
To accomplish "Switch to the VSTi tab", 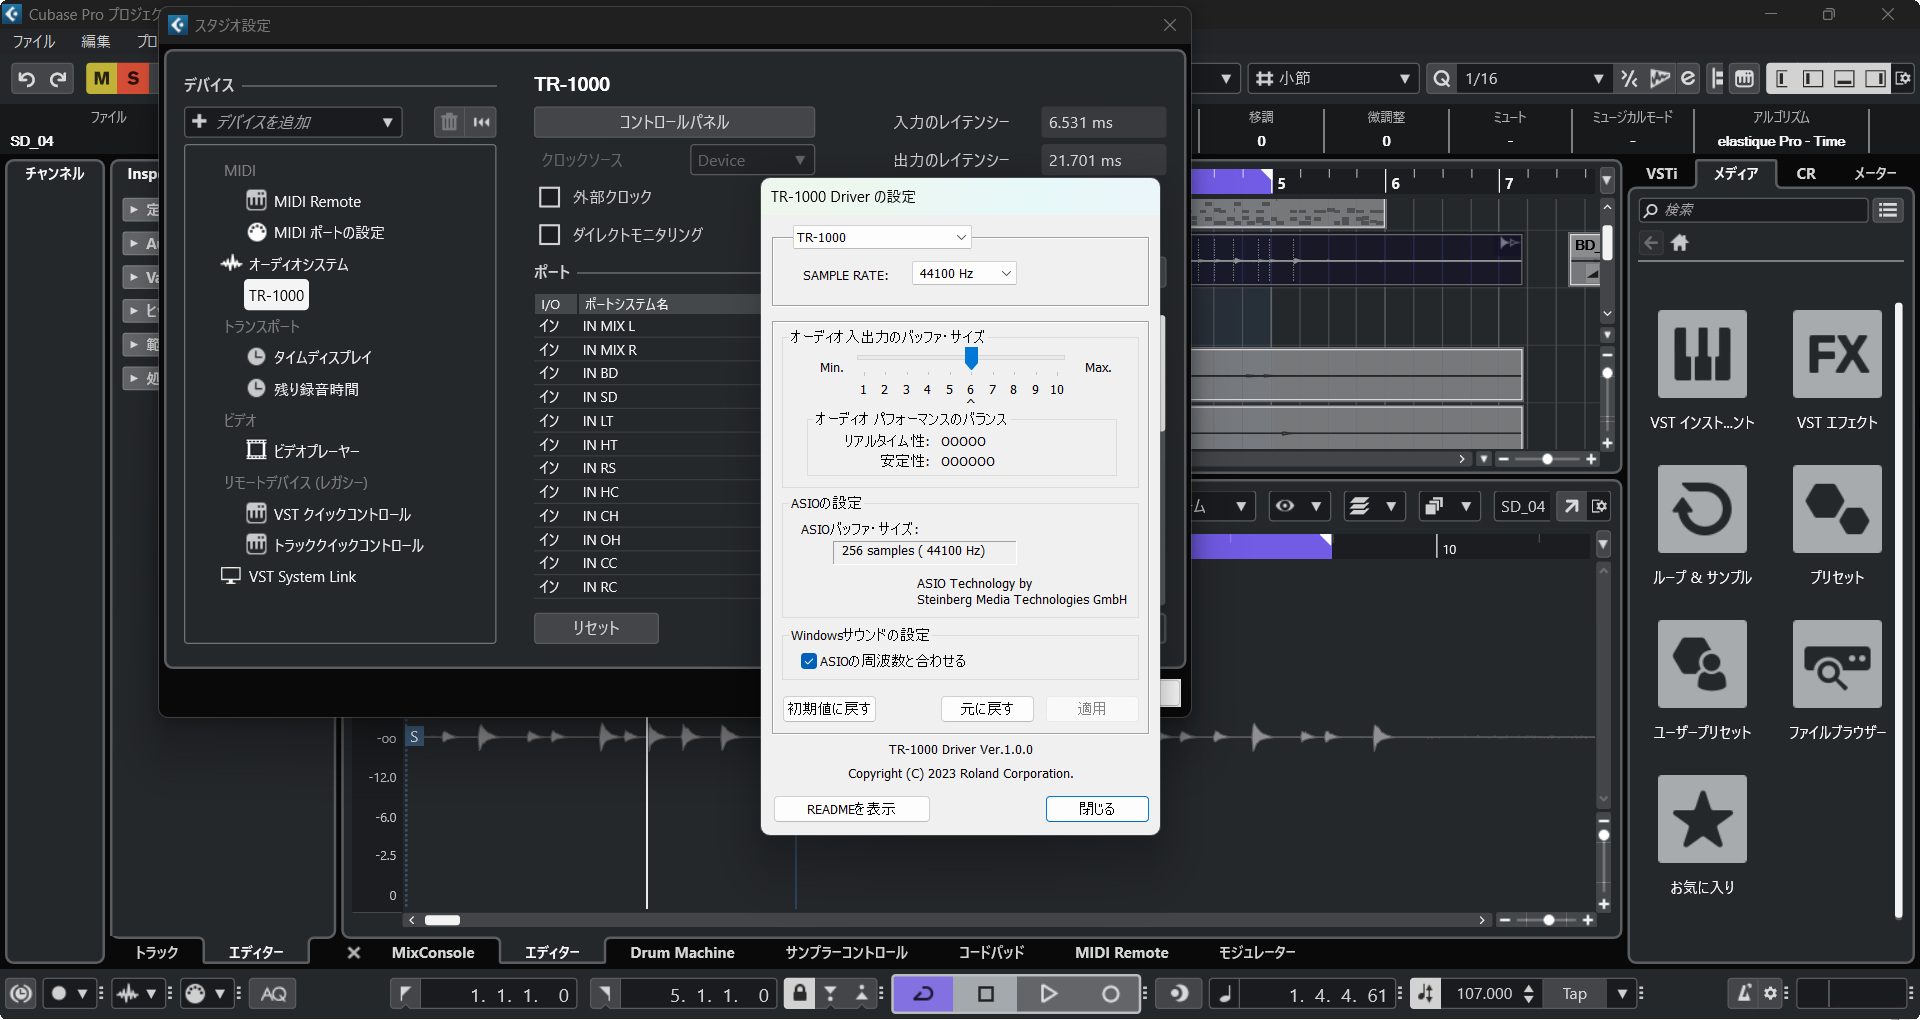I will (x=1661, y=174).
